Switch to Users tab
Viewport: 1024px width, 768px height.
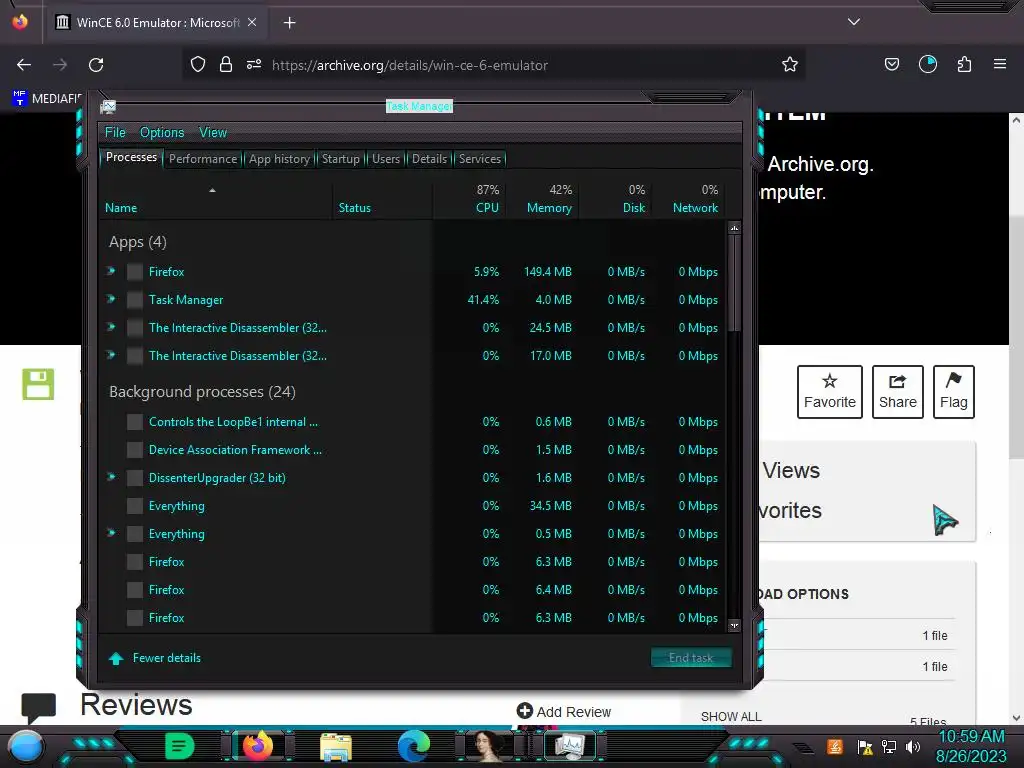tap(386, 159)
